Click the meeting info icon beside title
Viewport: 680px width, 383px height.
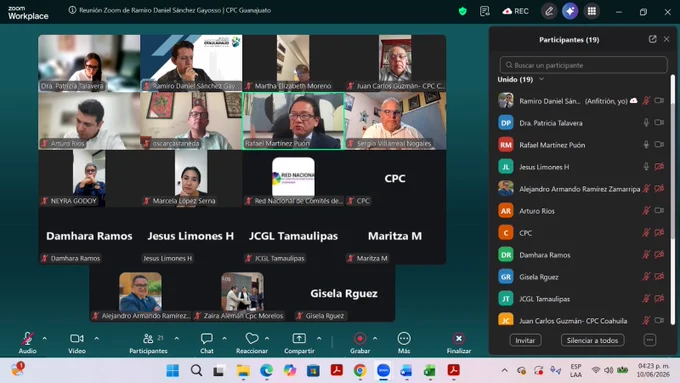pos(72,10)
